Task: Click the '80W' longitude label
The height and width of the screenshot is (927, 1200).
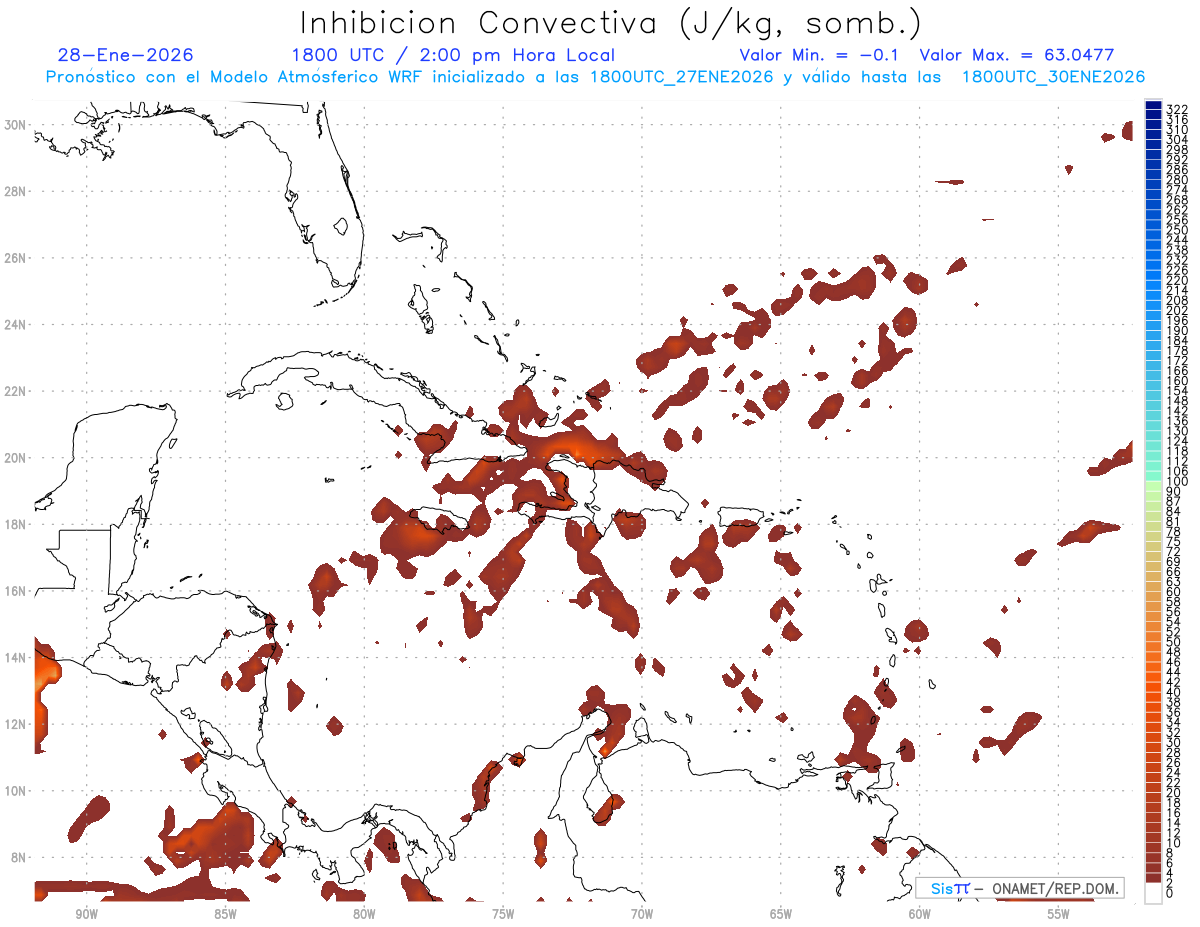Action: (364, 915)
